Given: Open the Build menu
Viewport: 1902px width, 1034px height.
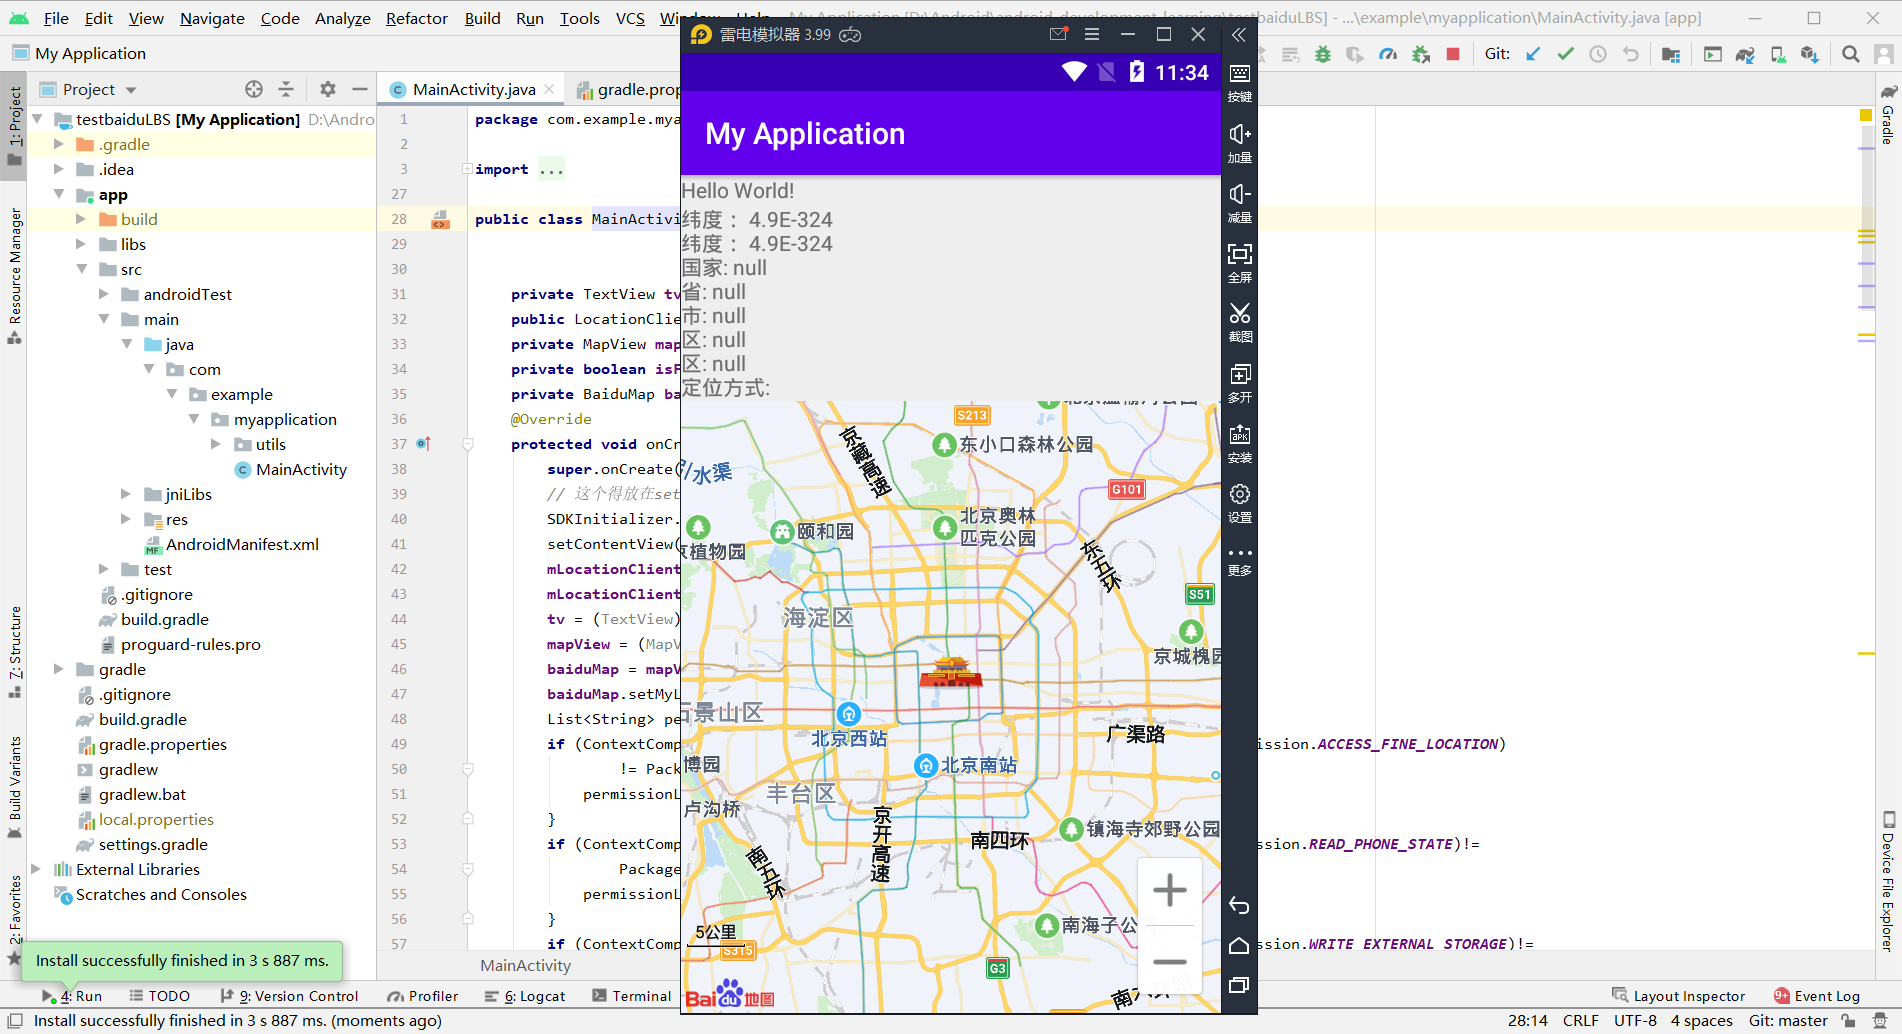Looking at the screenshot, I should (x=482, y=18).
